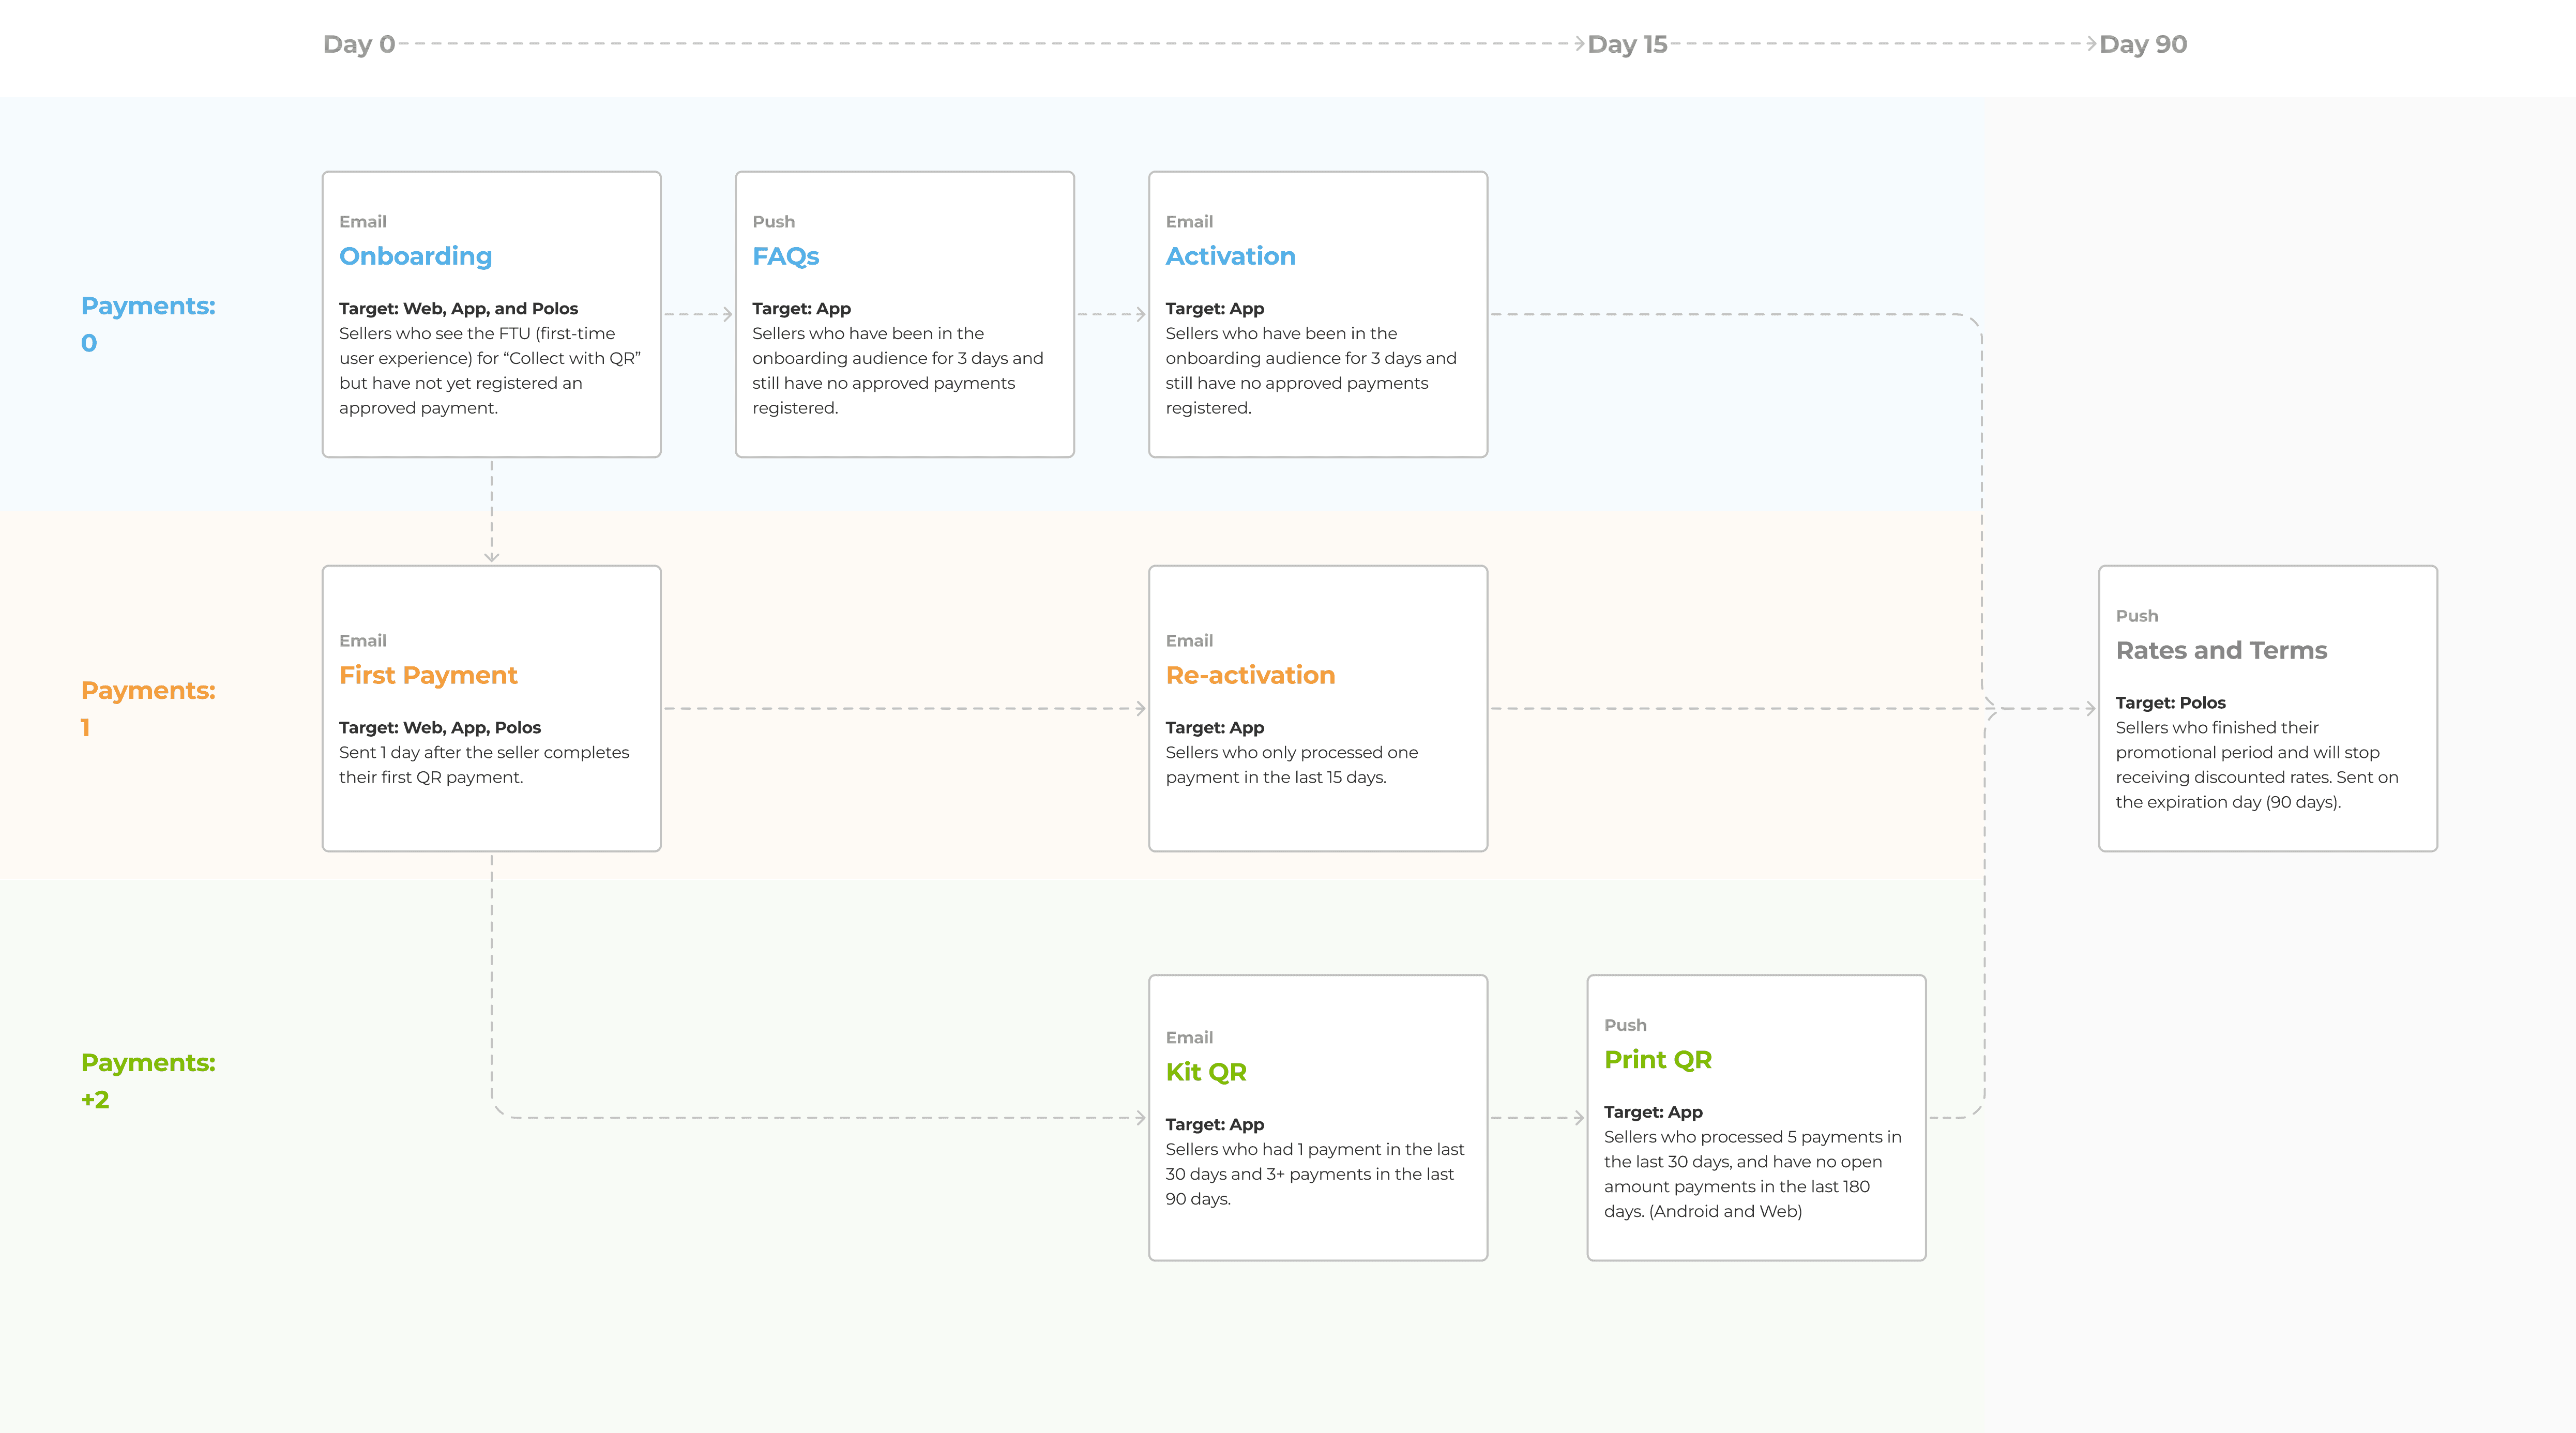Click the Onboarding email card title

pos(415,256)
